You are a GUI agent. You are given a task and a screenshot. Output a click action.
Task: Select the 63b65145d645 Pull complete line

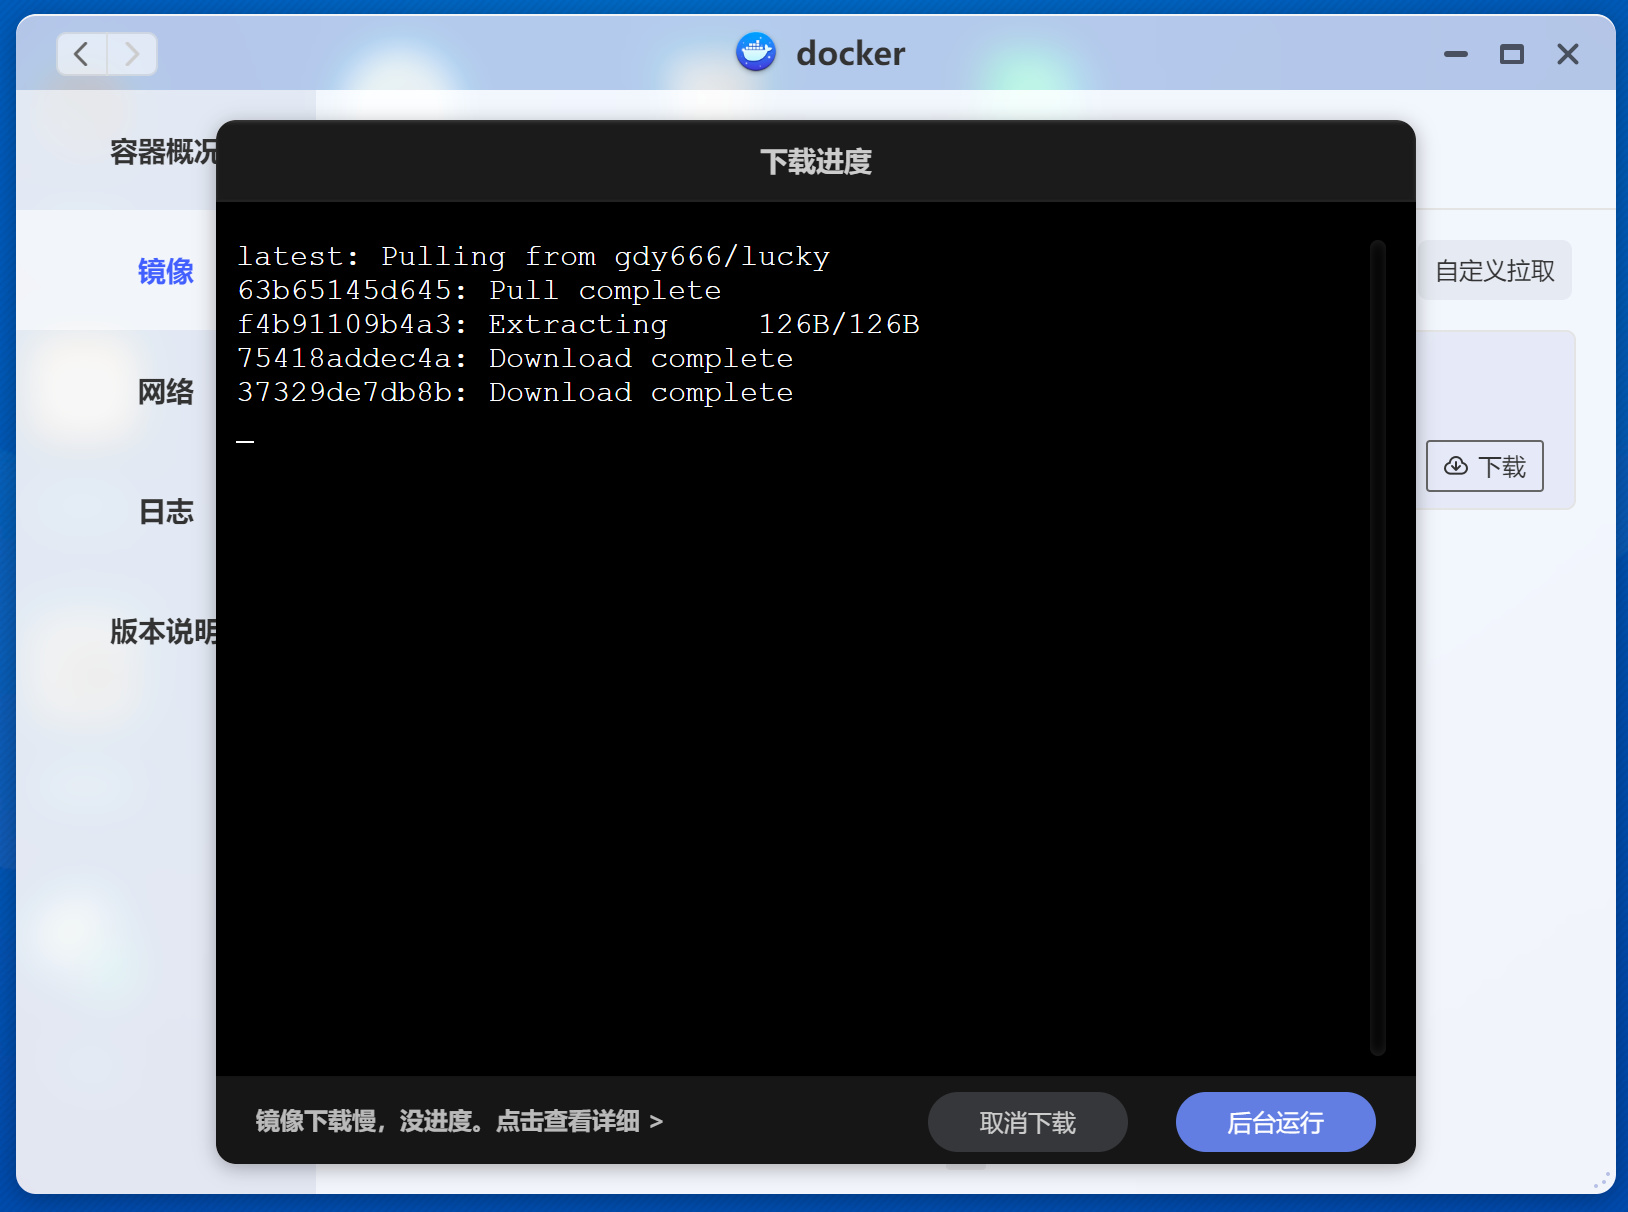point(480,291)
